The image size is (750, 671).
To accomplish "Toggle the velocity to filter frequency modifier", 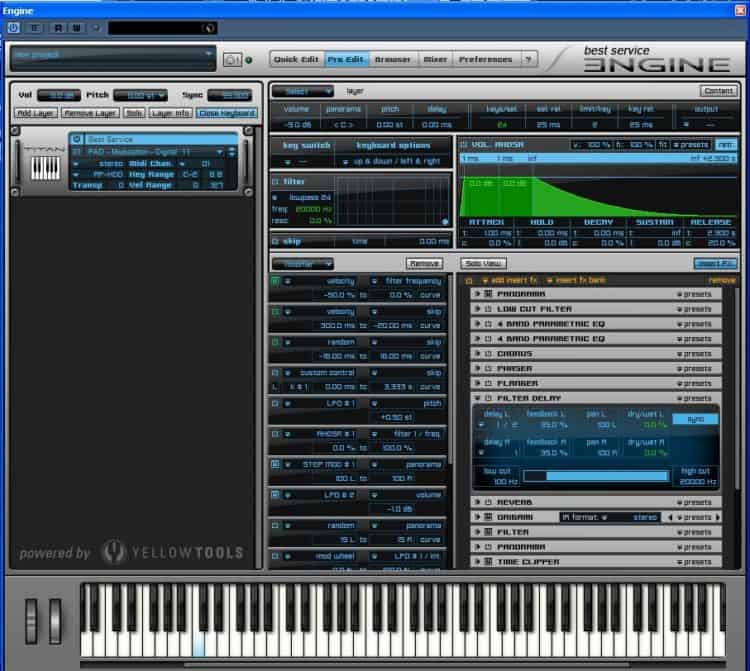I will point(276,281).
